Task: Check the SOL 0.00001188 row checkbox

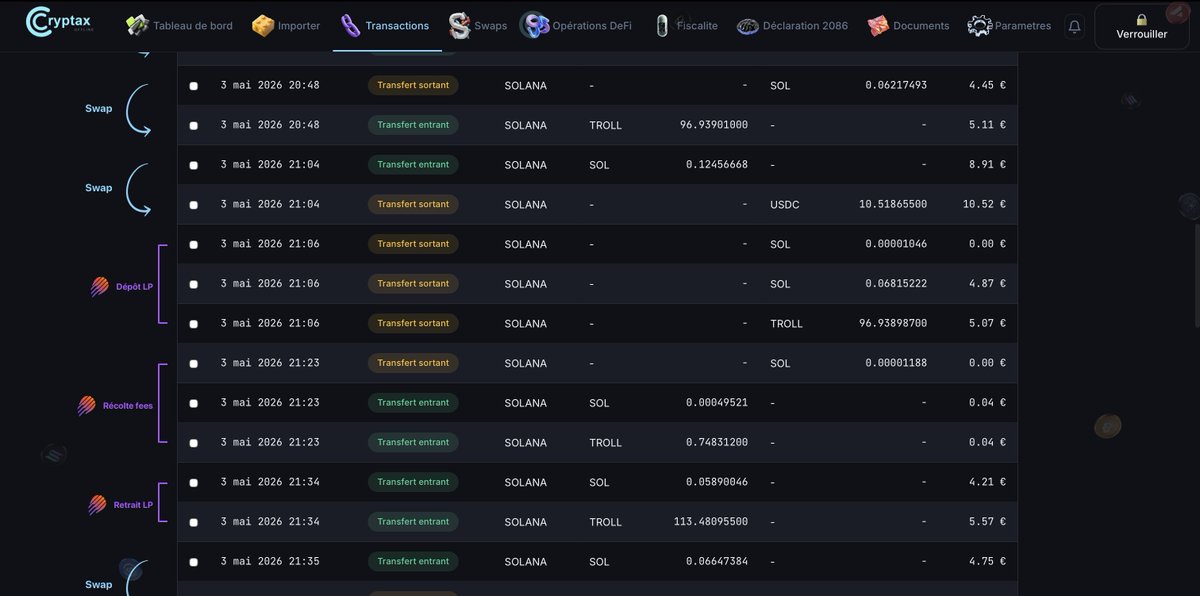Action: (193, 364)
